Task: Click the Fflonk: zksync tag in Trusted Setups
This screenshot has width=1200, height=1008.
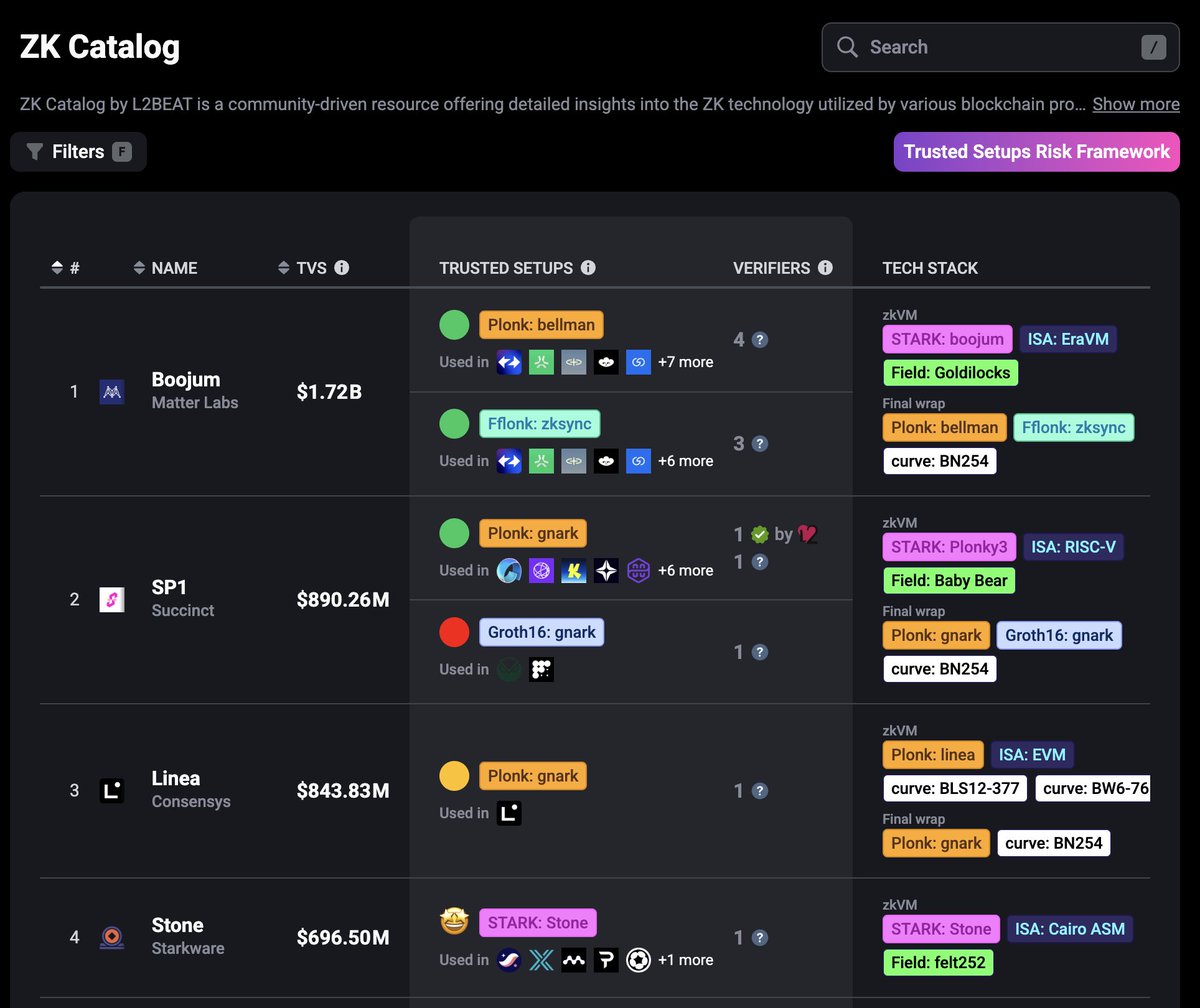Action: (540, 424)
